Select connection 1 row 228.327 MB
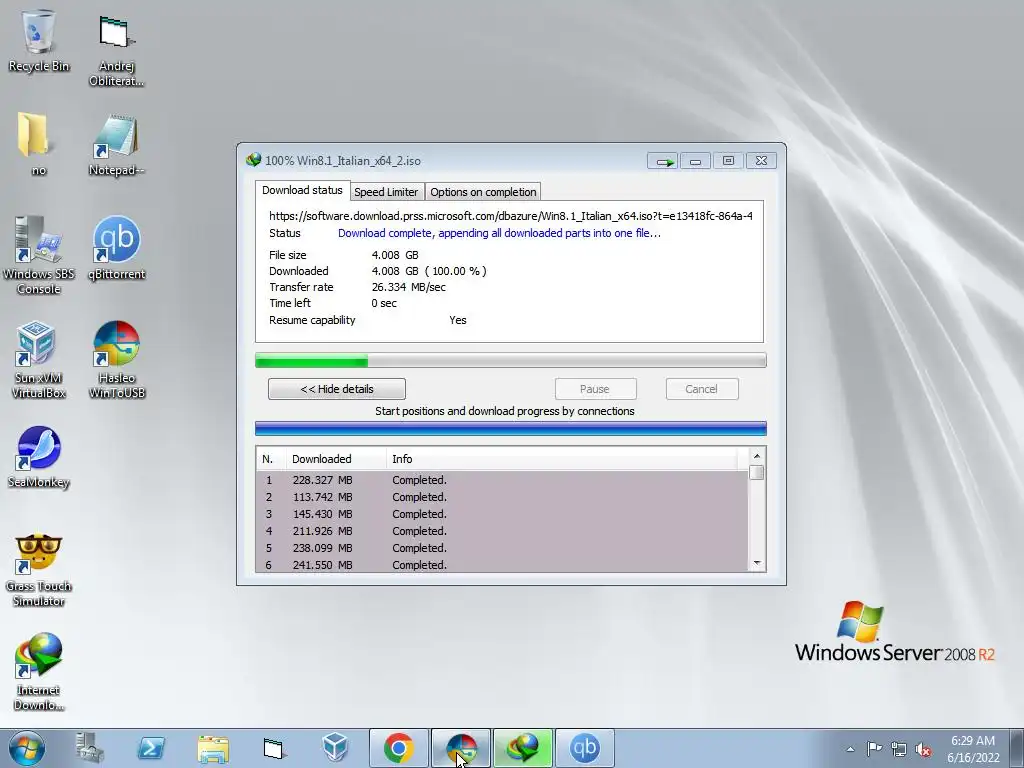 tap(502, 480)
